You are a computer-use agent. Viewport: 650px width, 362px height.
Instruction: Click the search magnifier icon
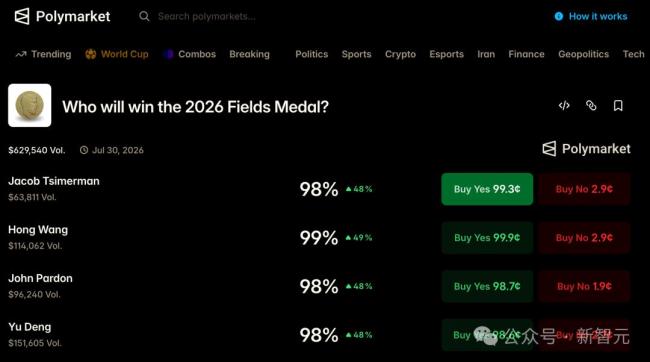coord(144,16)
